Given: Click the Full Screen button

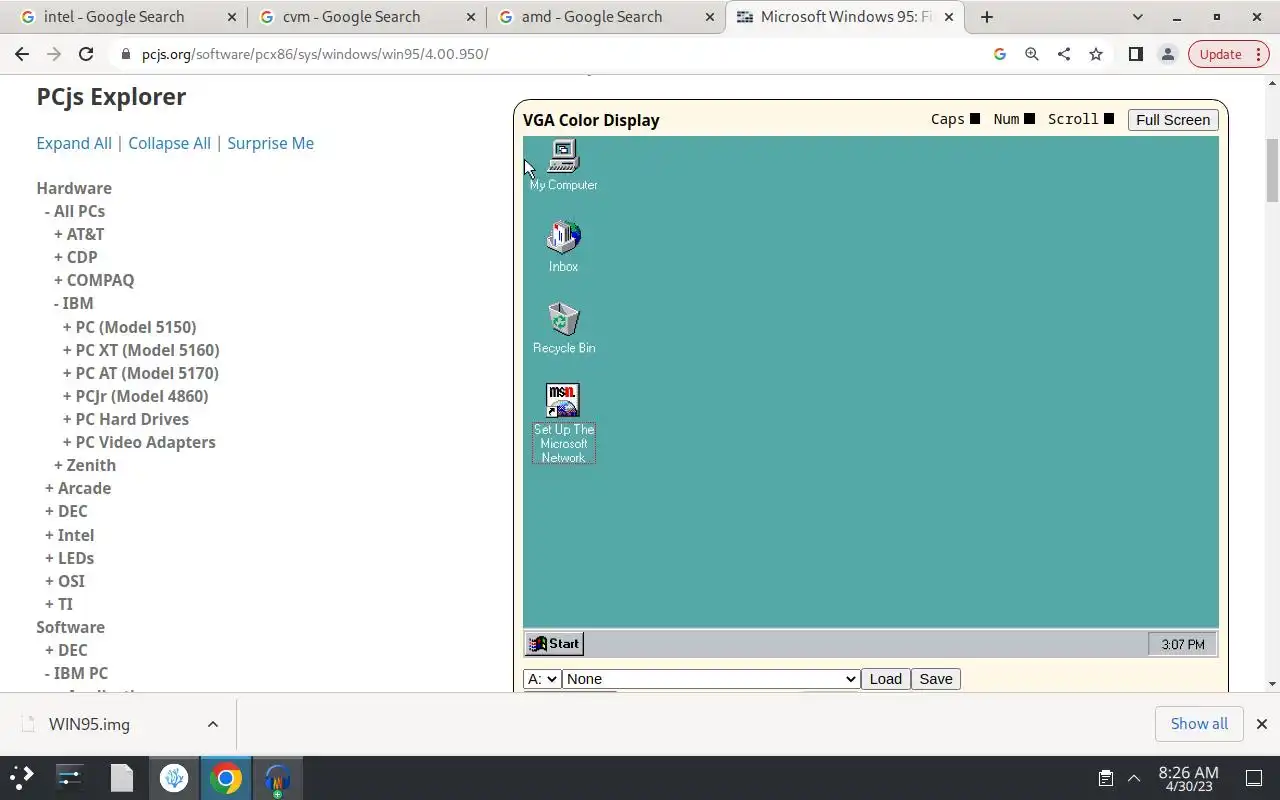Looking at the screenshot, I should (1172, 120).
